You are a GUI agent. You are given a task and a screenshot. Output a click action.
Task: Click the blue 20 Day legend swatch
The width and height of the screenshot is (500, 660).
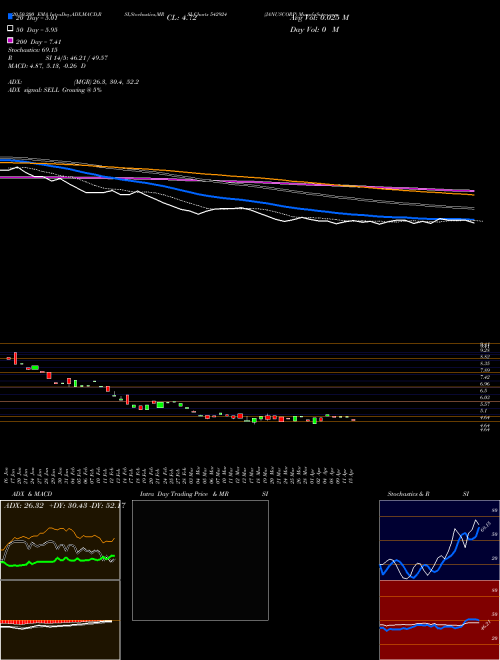tap(10, 17)
